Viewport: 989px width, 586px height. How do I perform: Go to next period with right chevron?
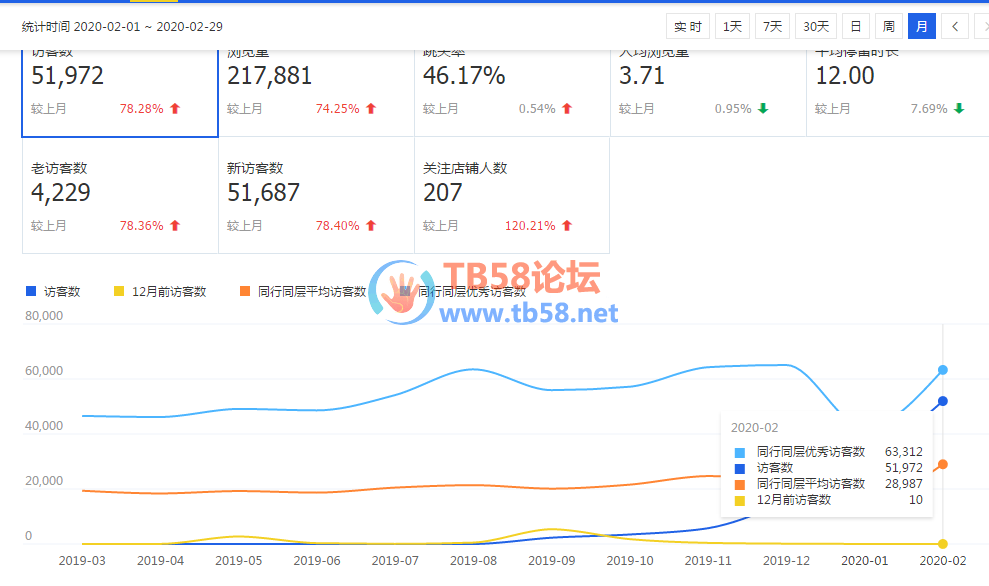pos(982,27)
